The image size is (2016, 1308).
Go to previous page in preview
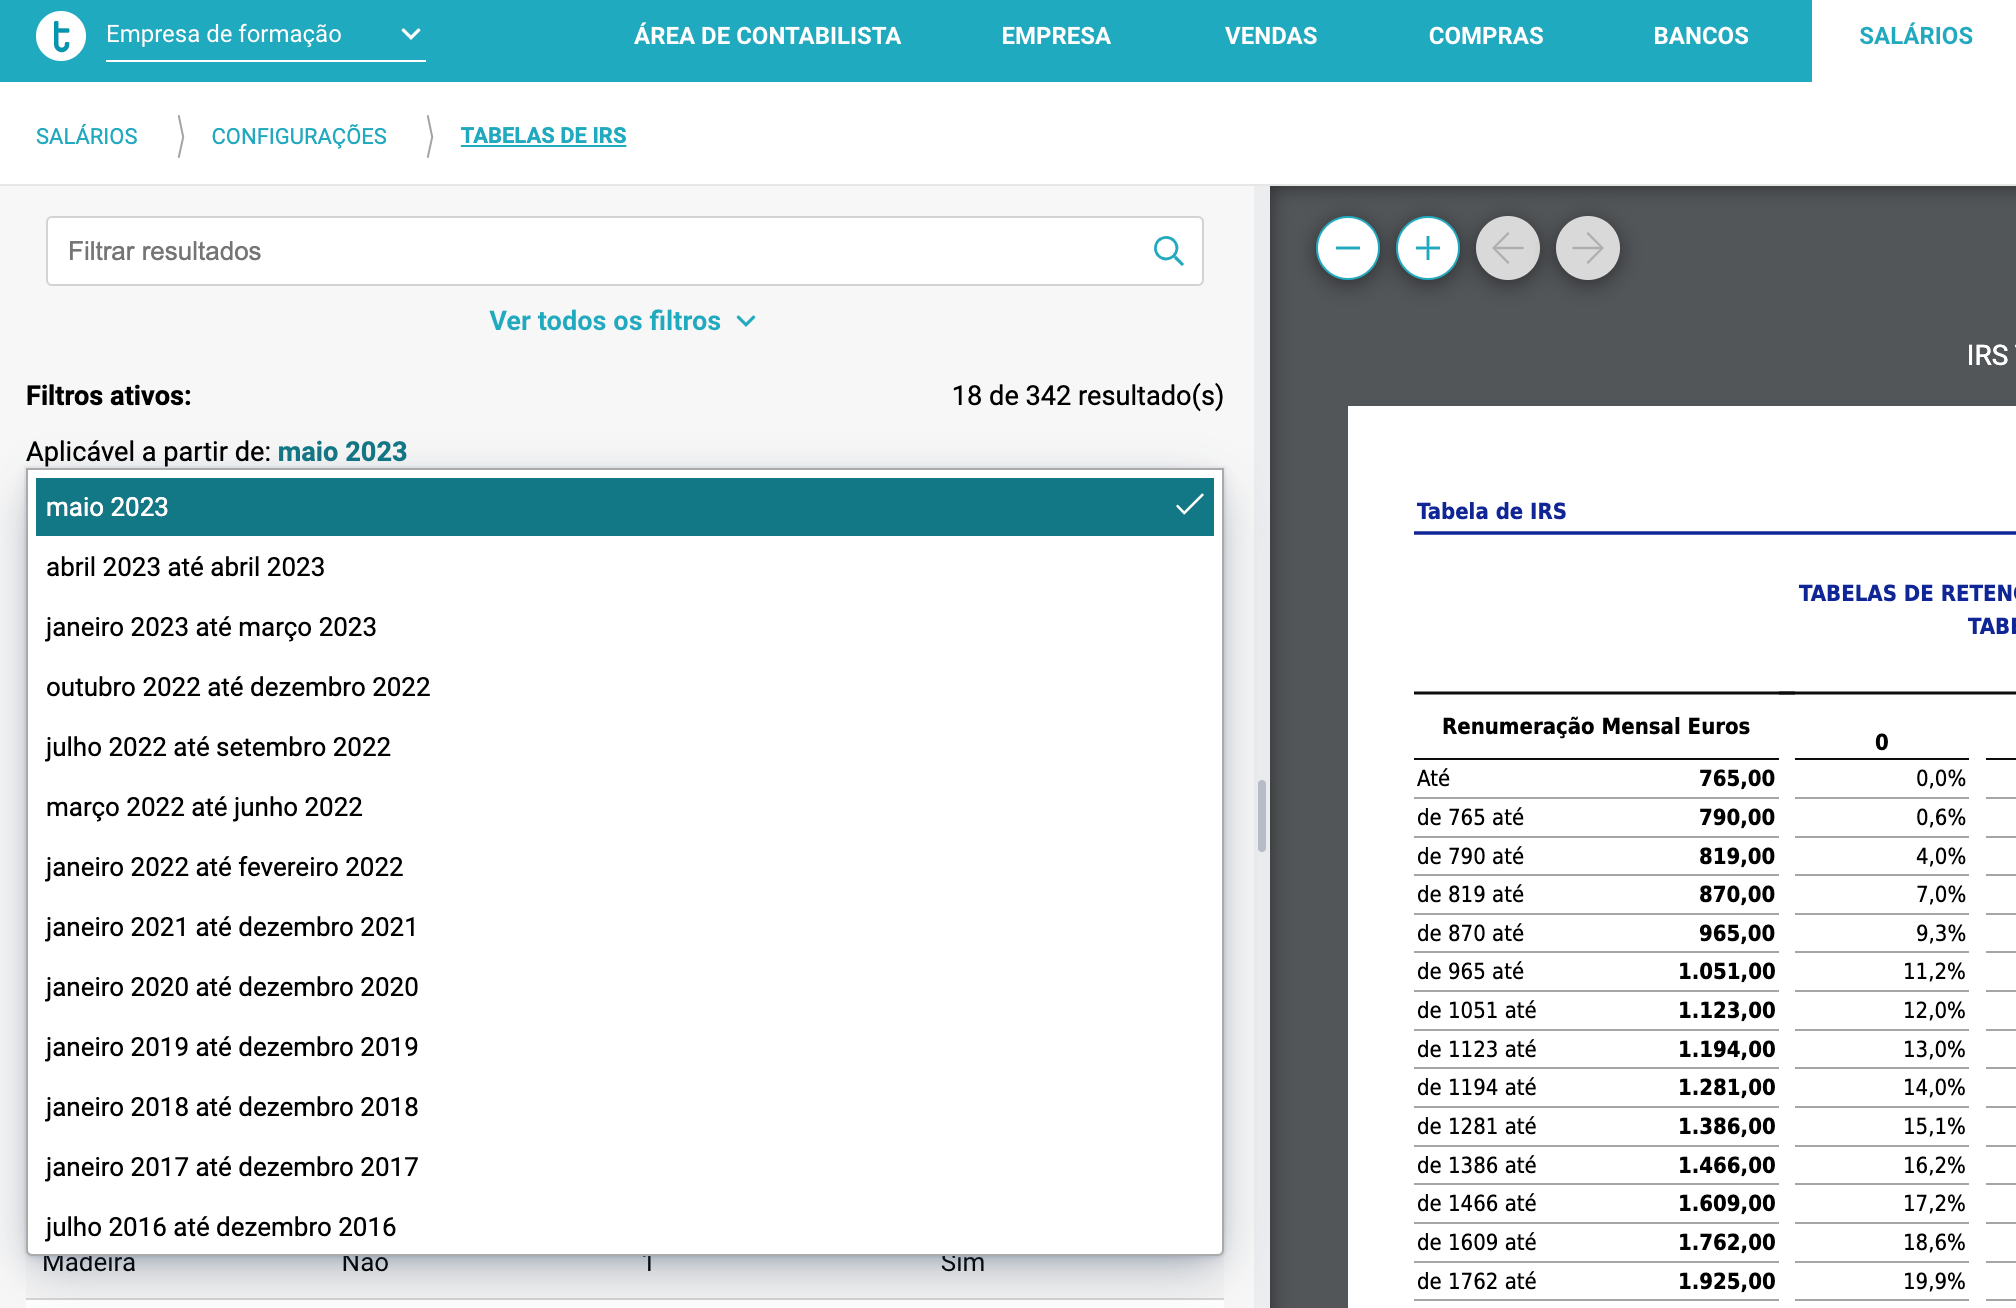[1508, 248]
